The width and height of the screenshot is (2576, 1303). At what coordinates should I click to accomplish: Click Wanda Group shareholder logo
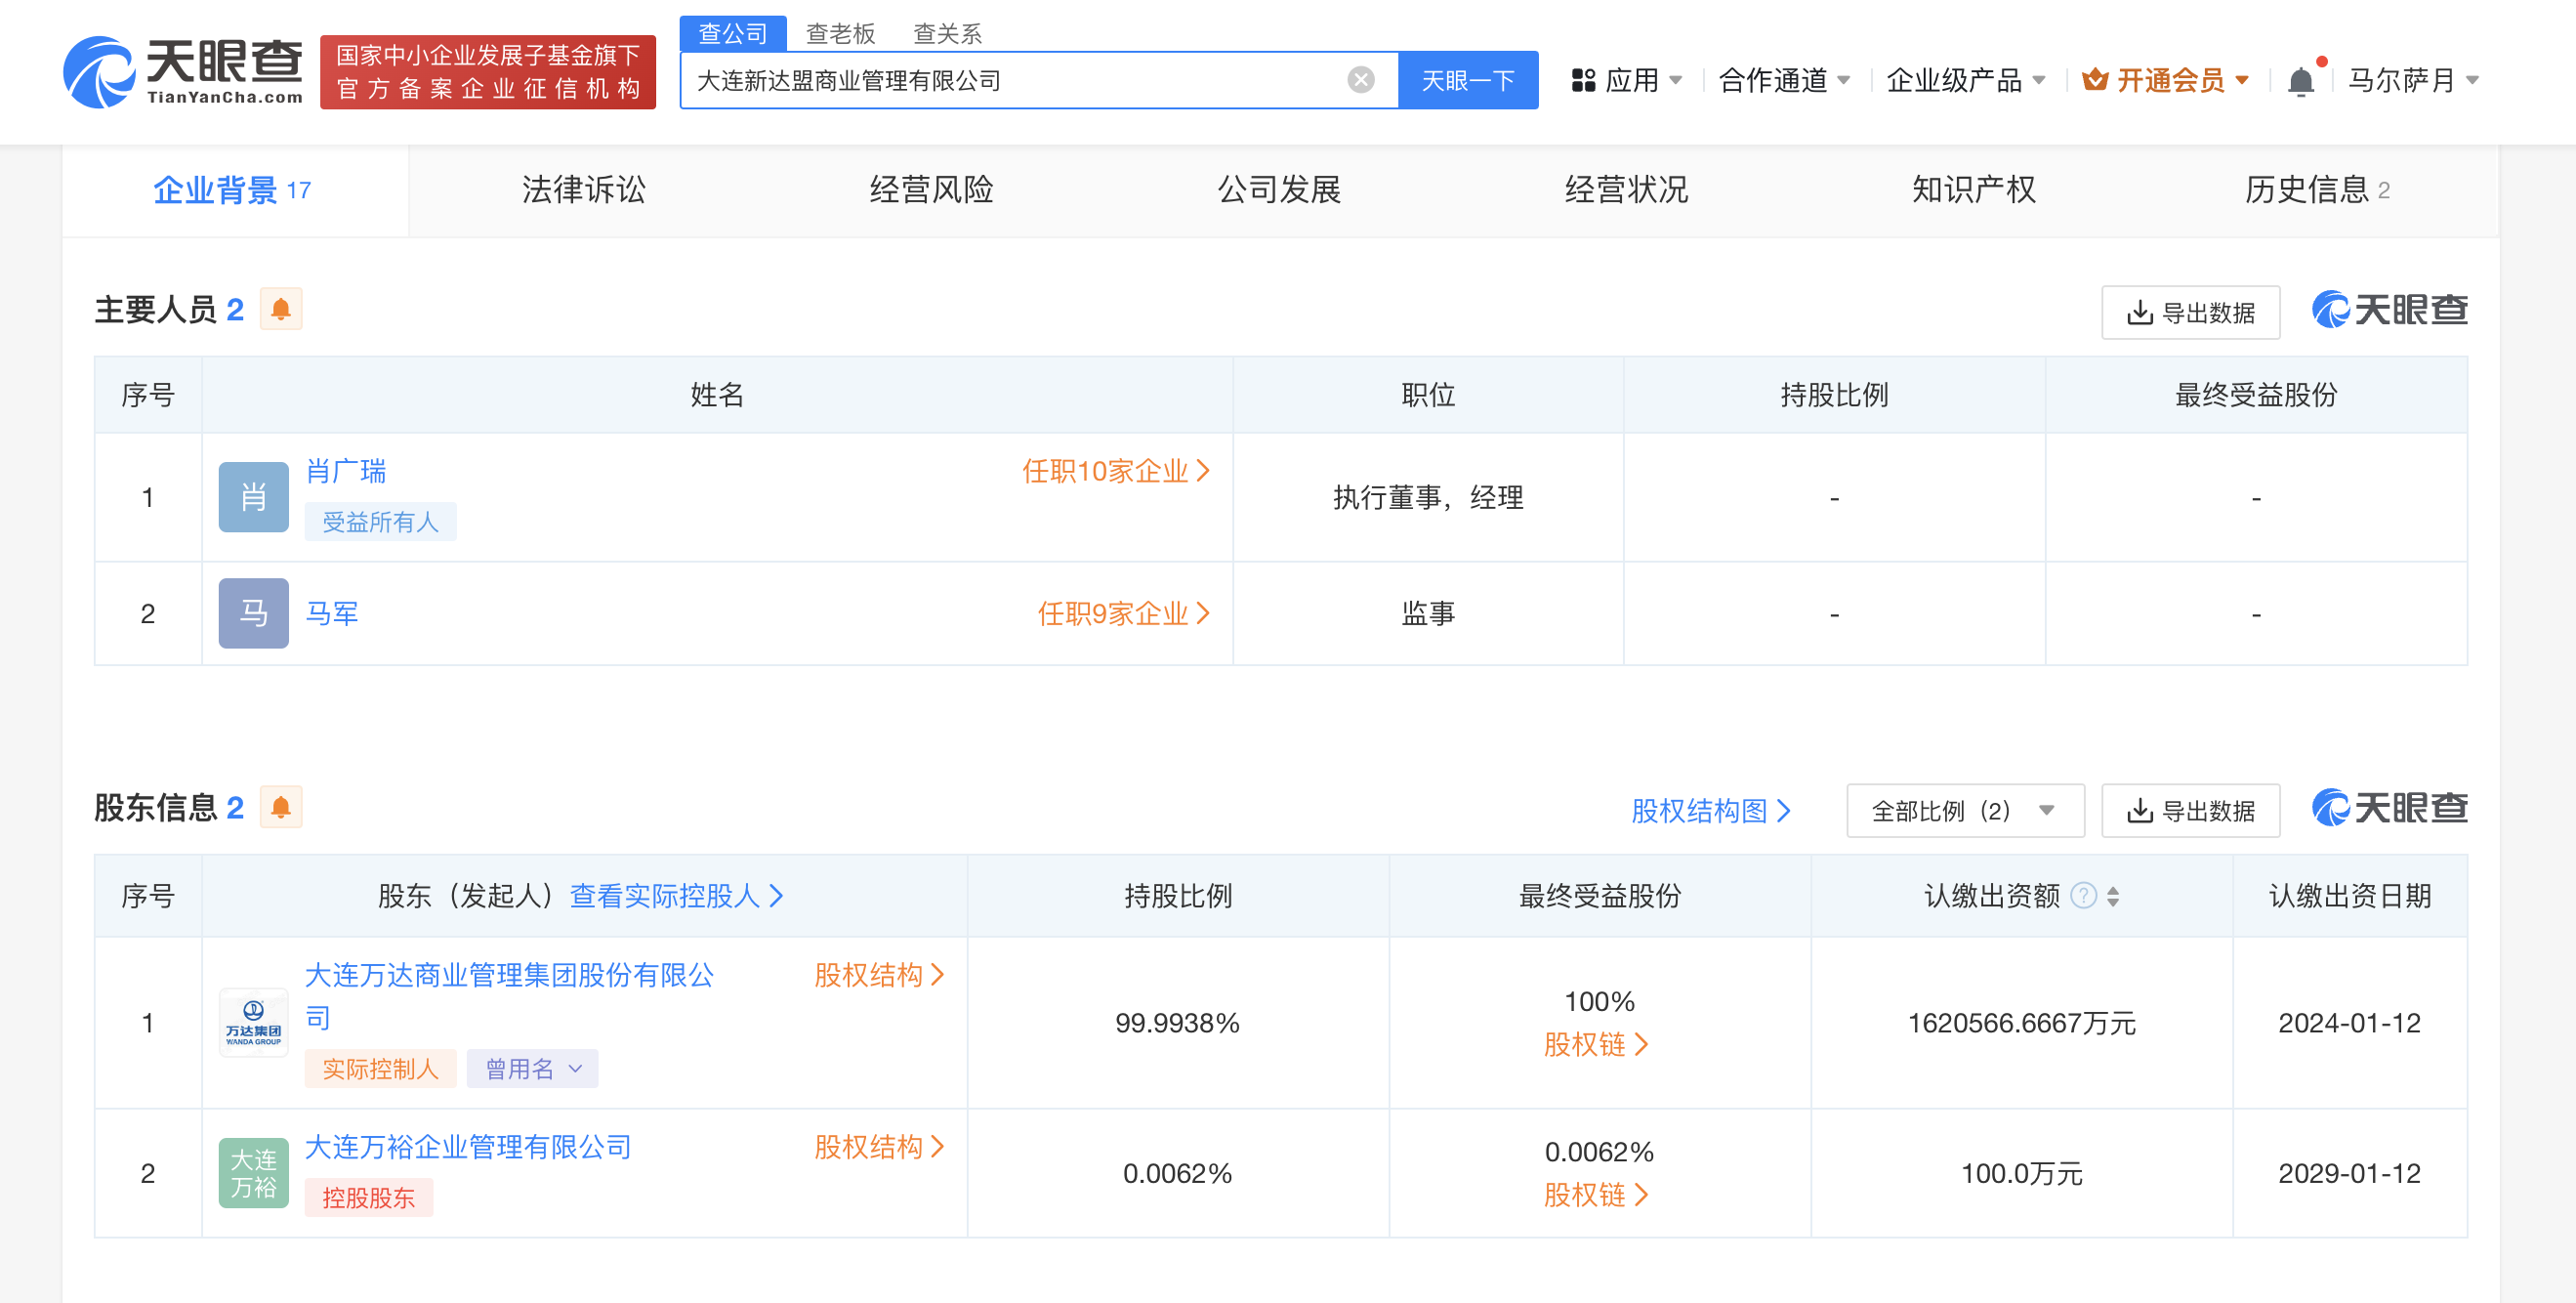tap(253, 1023)
